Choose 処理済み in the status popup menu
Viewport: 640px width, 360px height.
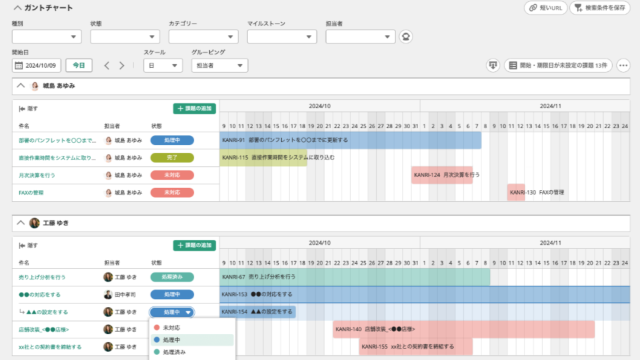click(192, 352)
